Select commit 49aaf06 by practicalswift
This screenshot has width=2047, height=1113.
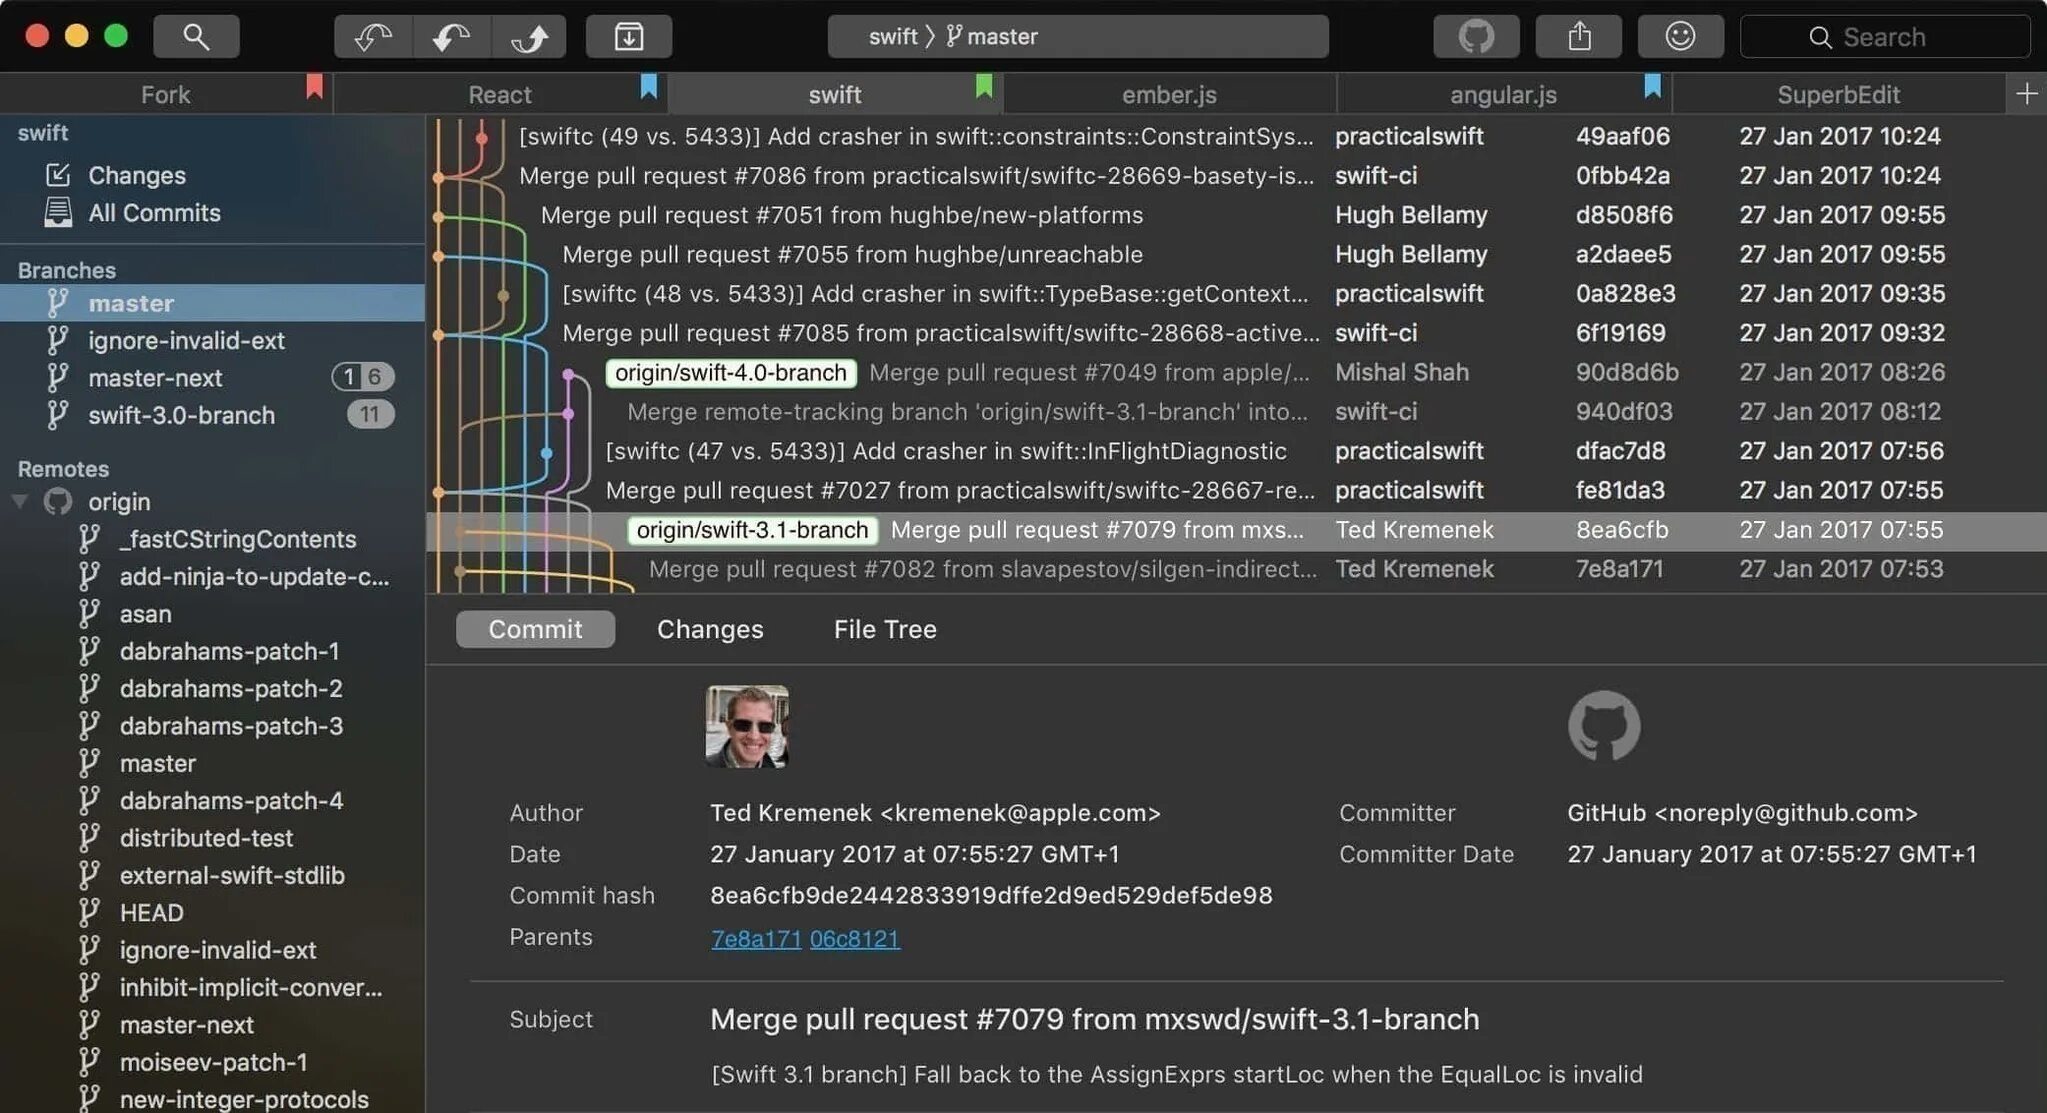pyautogui.click(x=915, y=136)
